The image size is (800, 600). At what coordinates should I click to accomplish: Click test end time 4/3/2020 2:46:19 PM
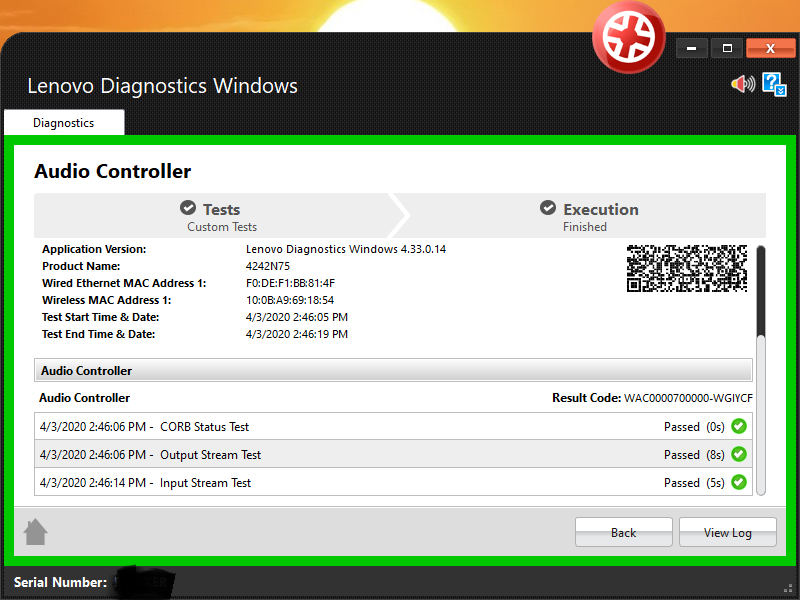297,334
